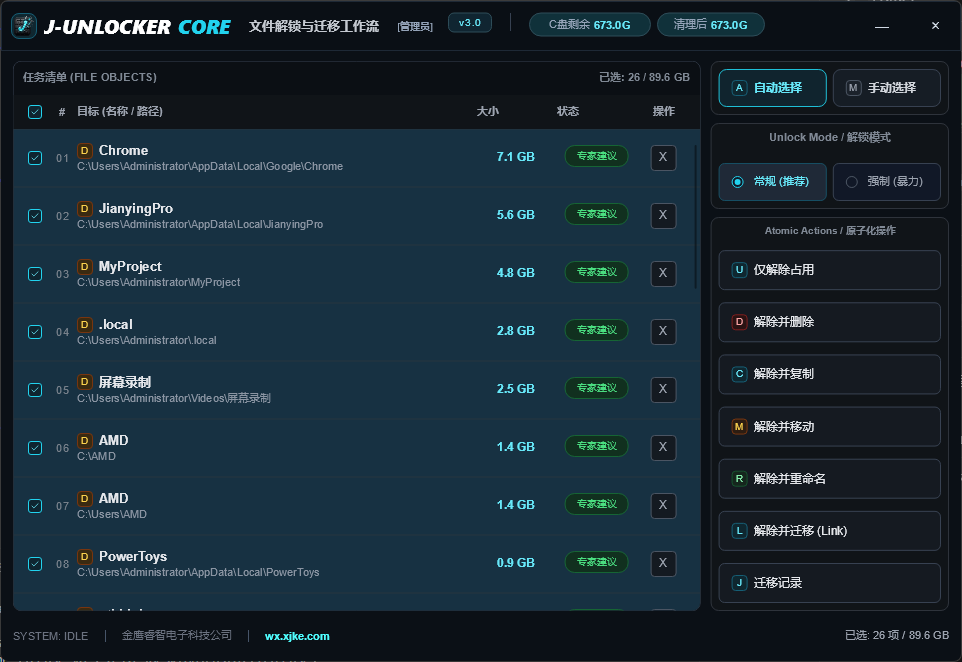Uncheck the MyProject row checkbox

pos(35,274)
